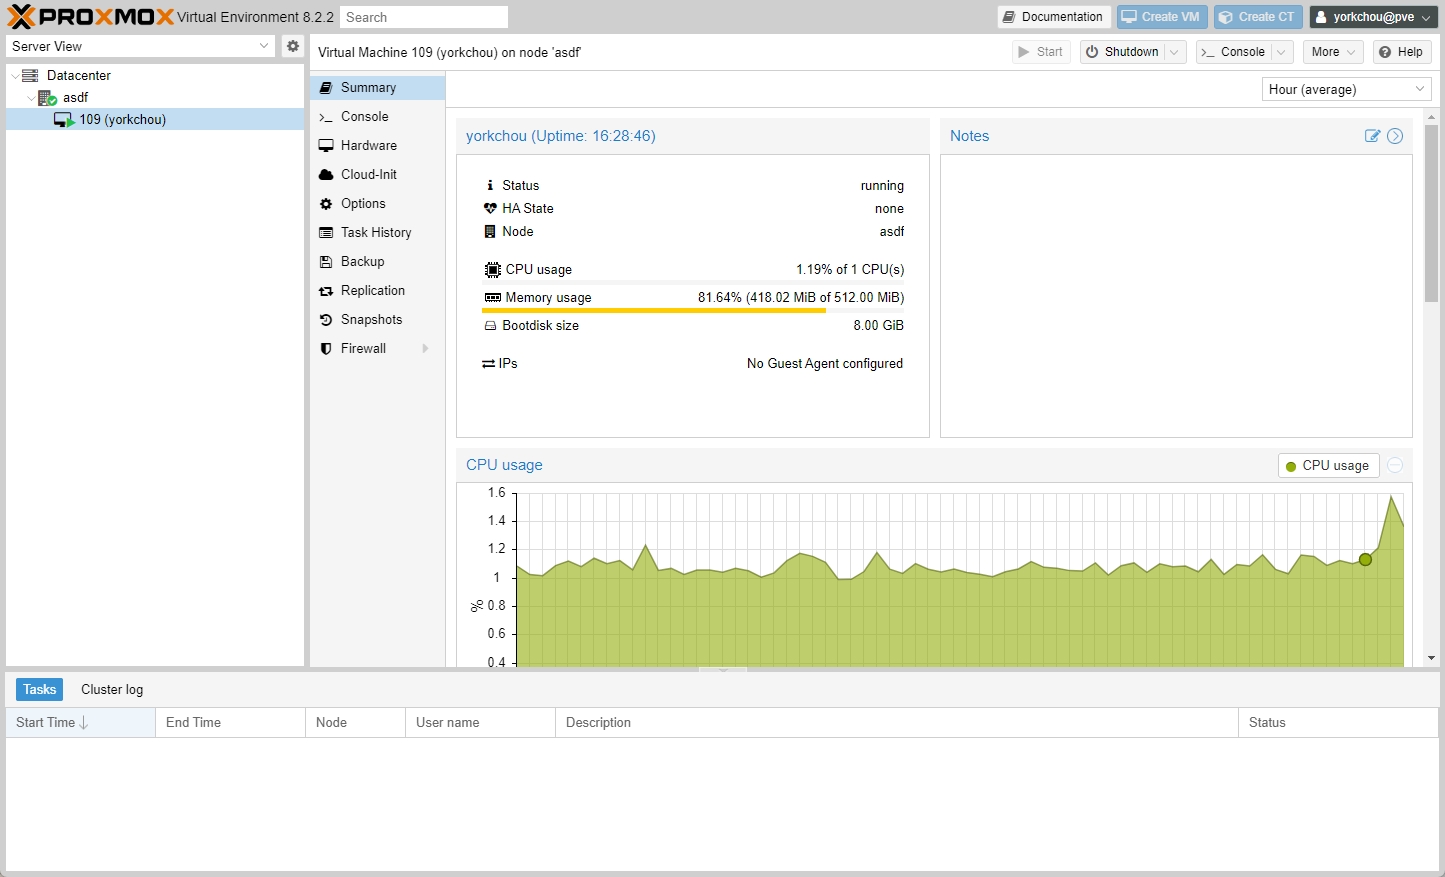Select Datacenter in tree
The height and width of the screenshot is (877, 1445).
tap(79, 76)
